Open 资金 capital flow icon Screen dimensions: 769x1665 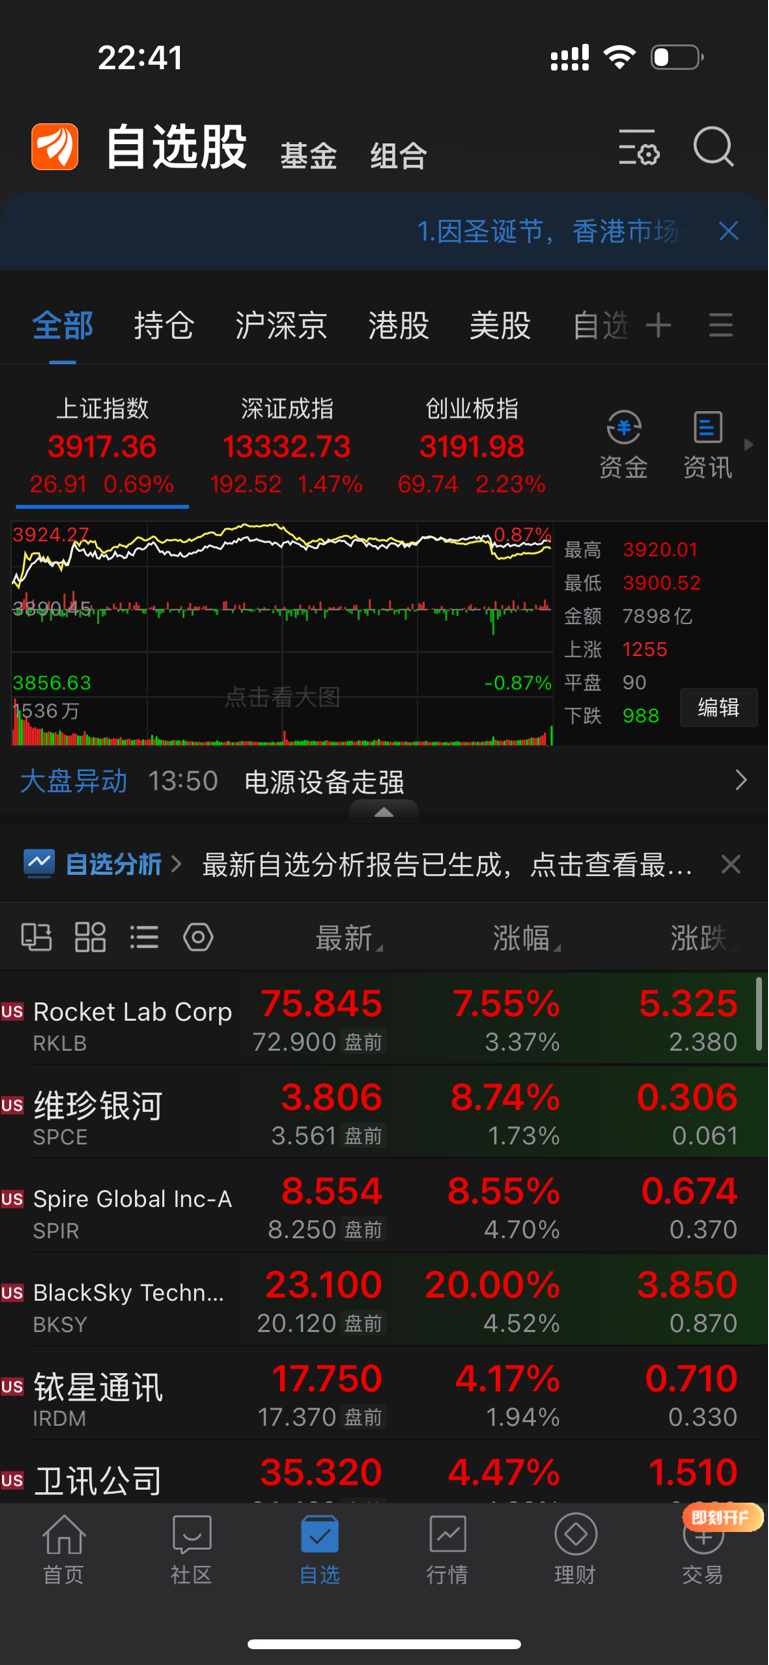coord(624,445)
